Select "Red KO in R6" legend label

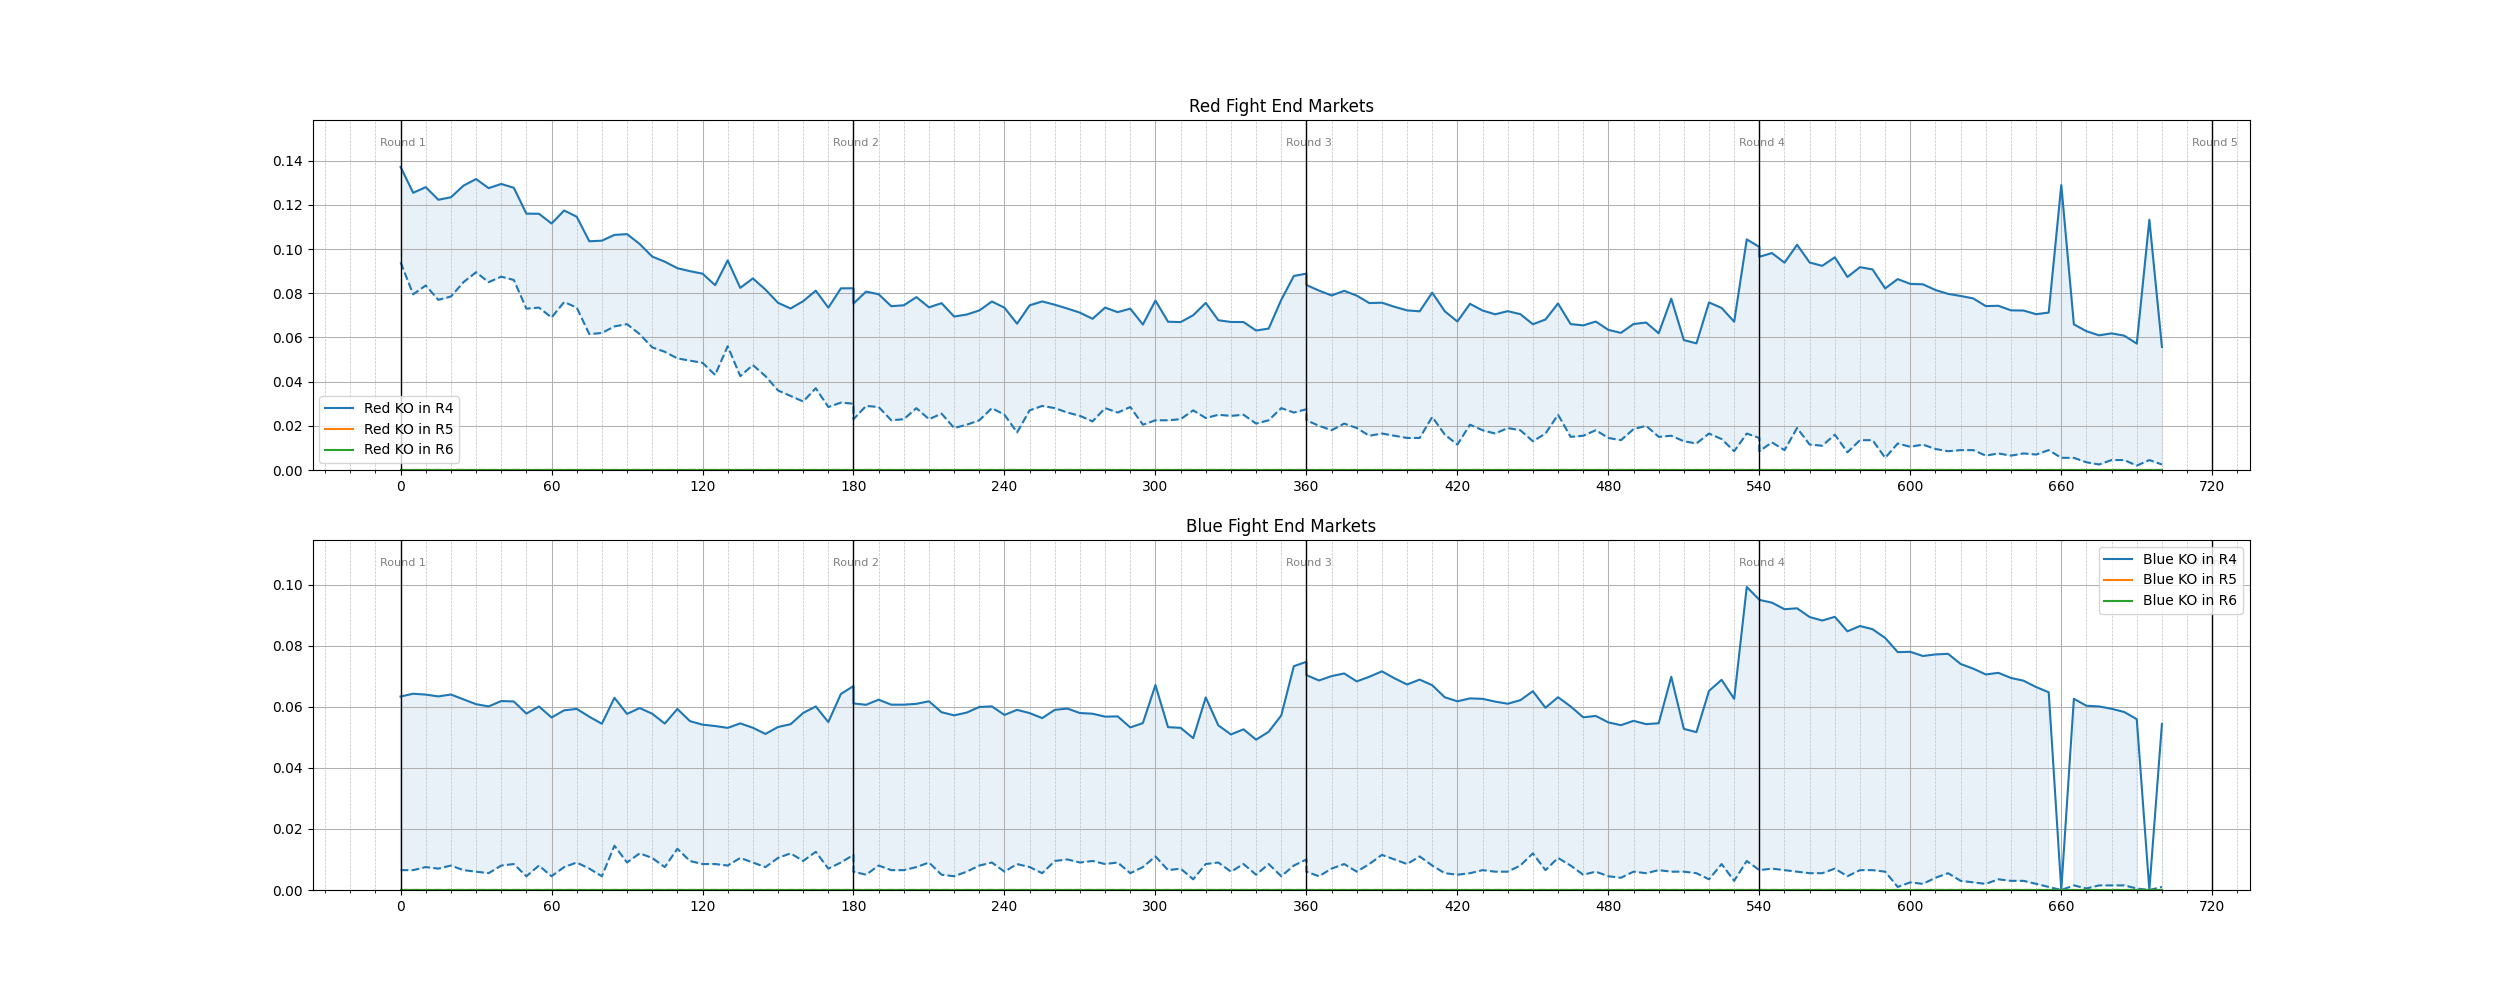[408, 449]
